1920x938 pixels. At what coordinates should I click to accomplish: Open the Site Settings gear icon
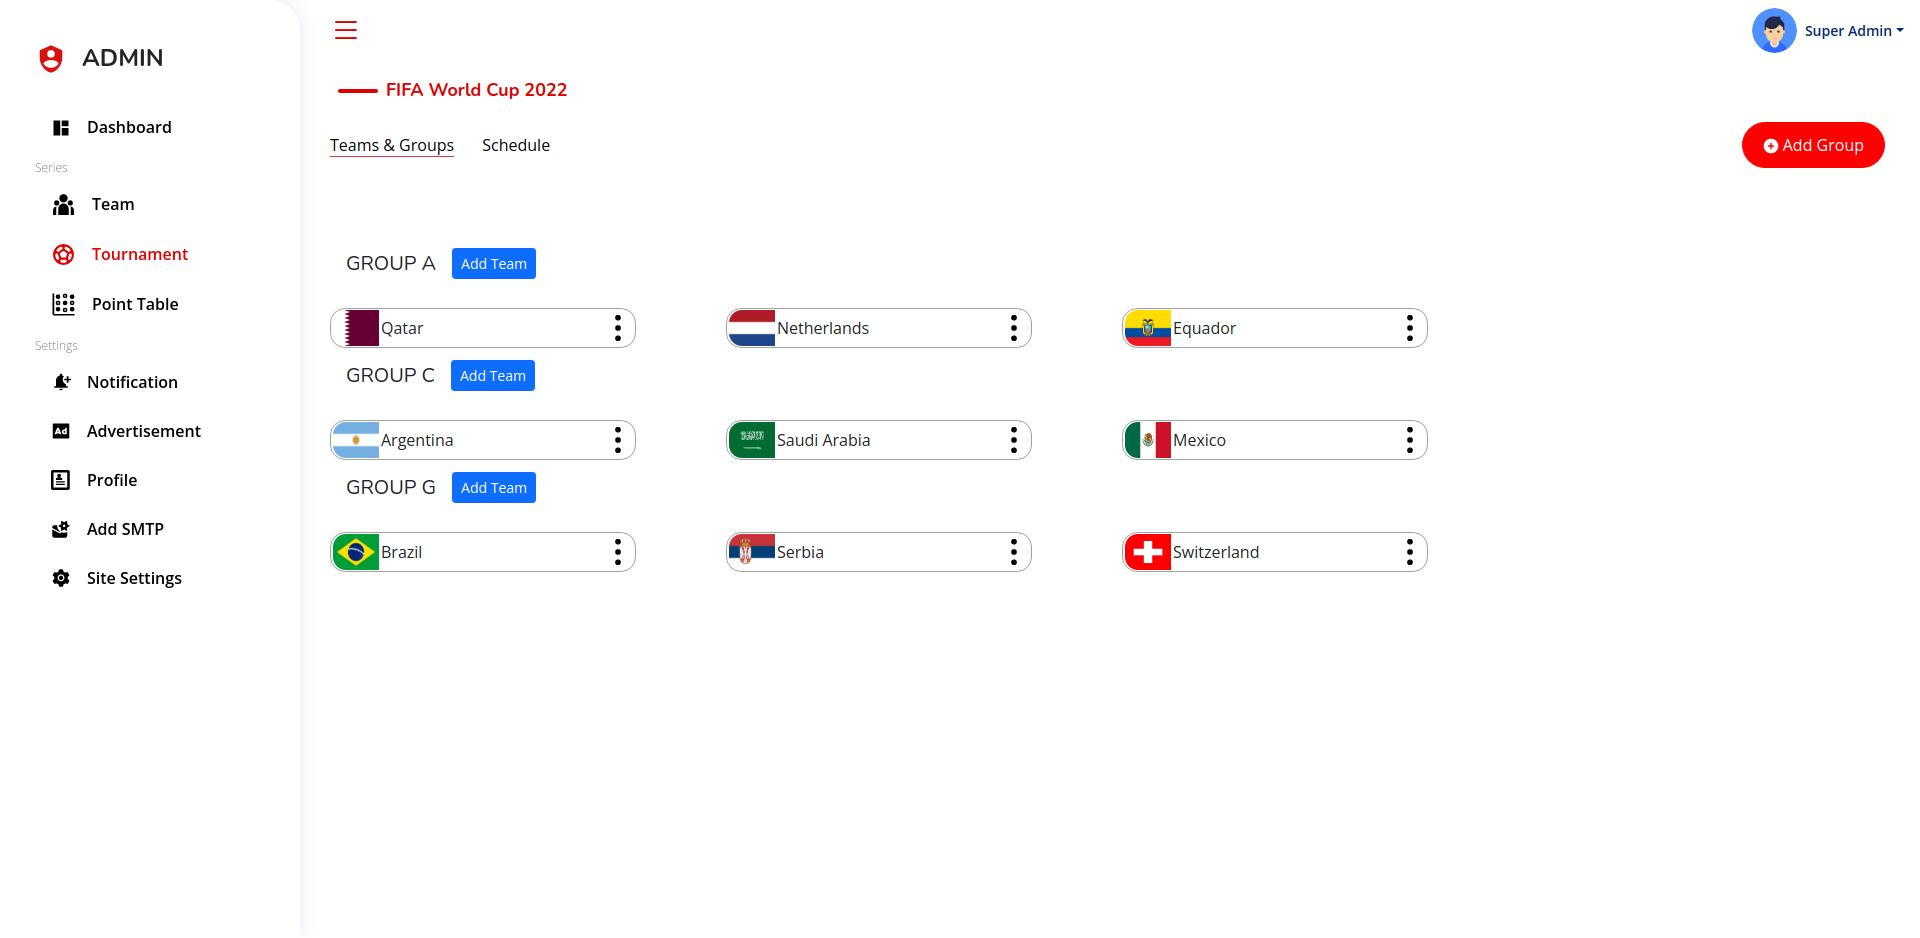pos(61,578)
